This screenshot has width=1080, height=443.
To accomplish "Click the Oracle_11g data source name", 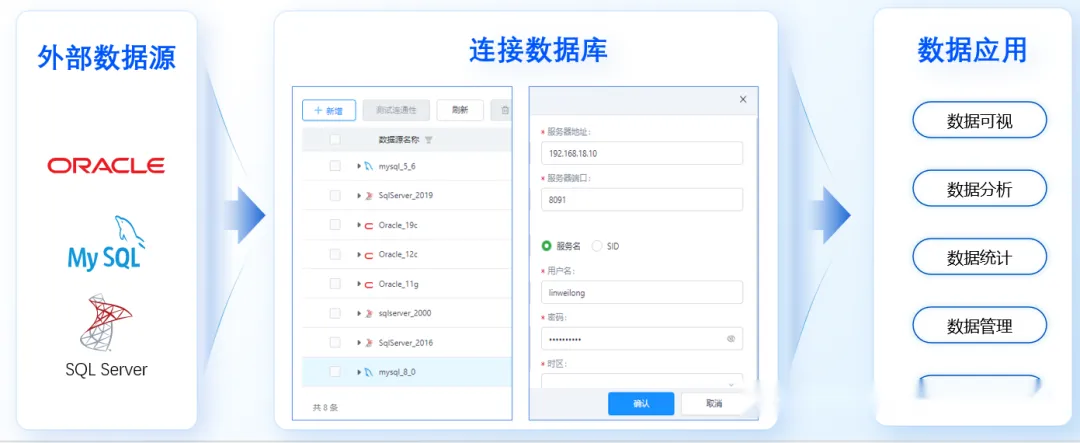I will click(398, 284).
